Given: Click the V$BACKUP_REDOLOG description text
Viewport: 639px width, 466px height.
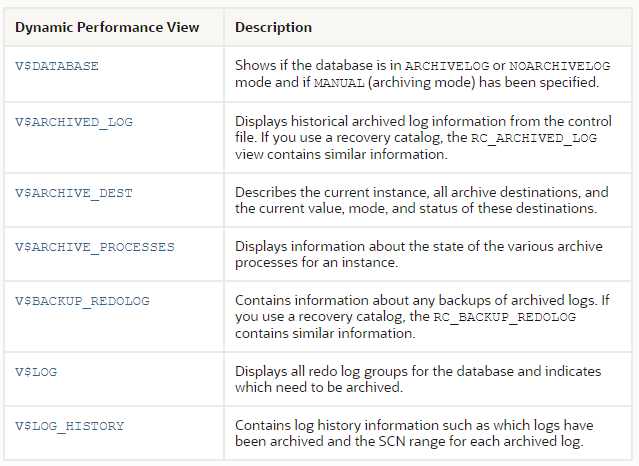Looking at the screenshot, I should click(x=422, y=317).
